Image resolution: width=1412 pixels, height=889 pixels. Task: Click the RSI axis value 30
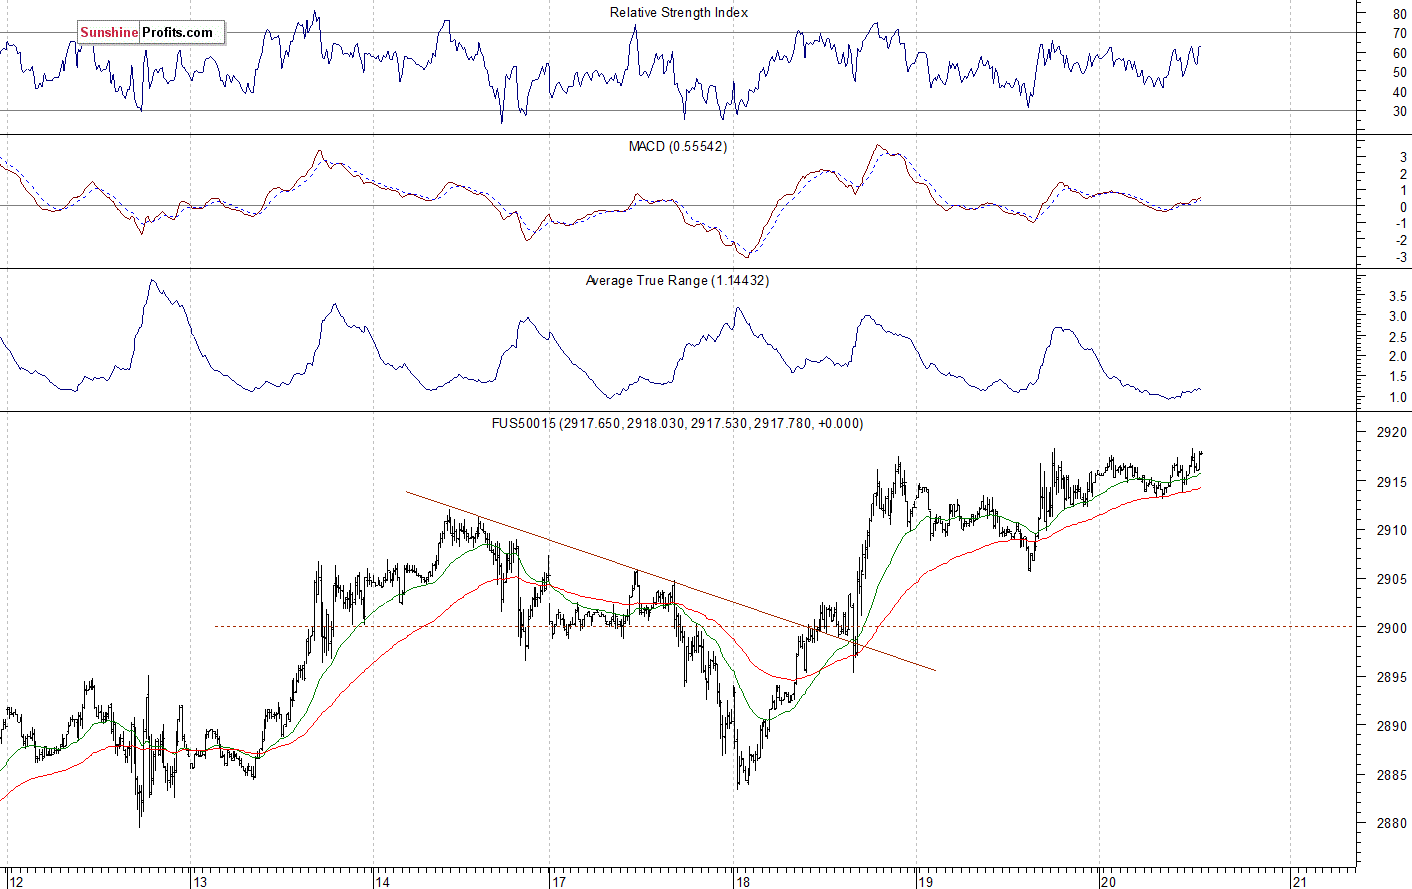(1399, 111)
